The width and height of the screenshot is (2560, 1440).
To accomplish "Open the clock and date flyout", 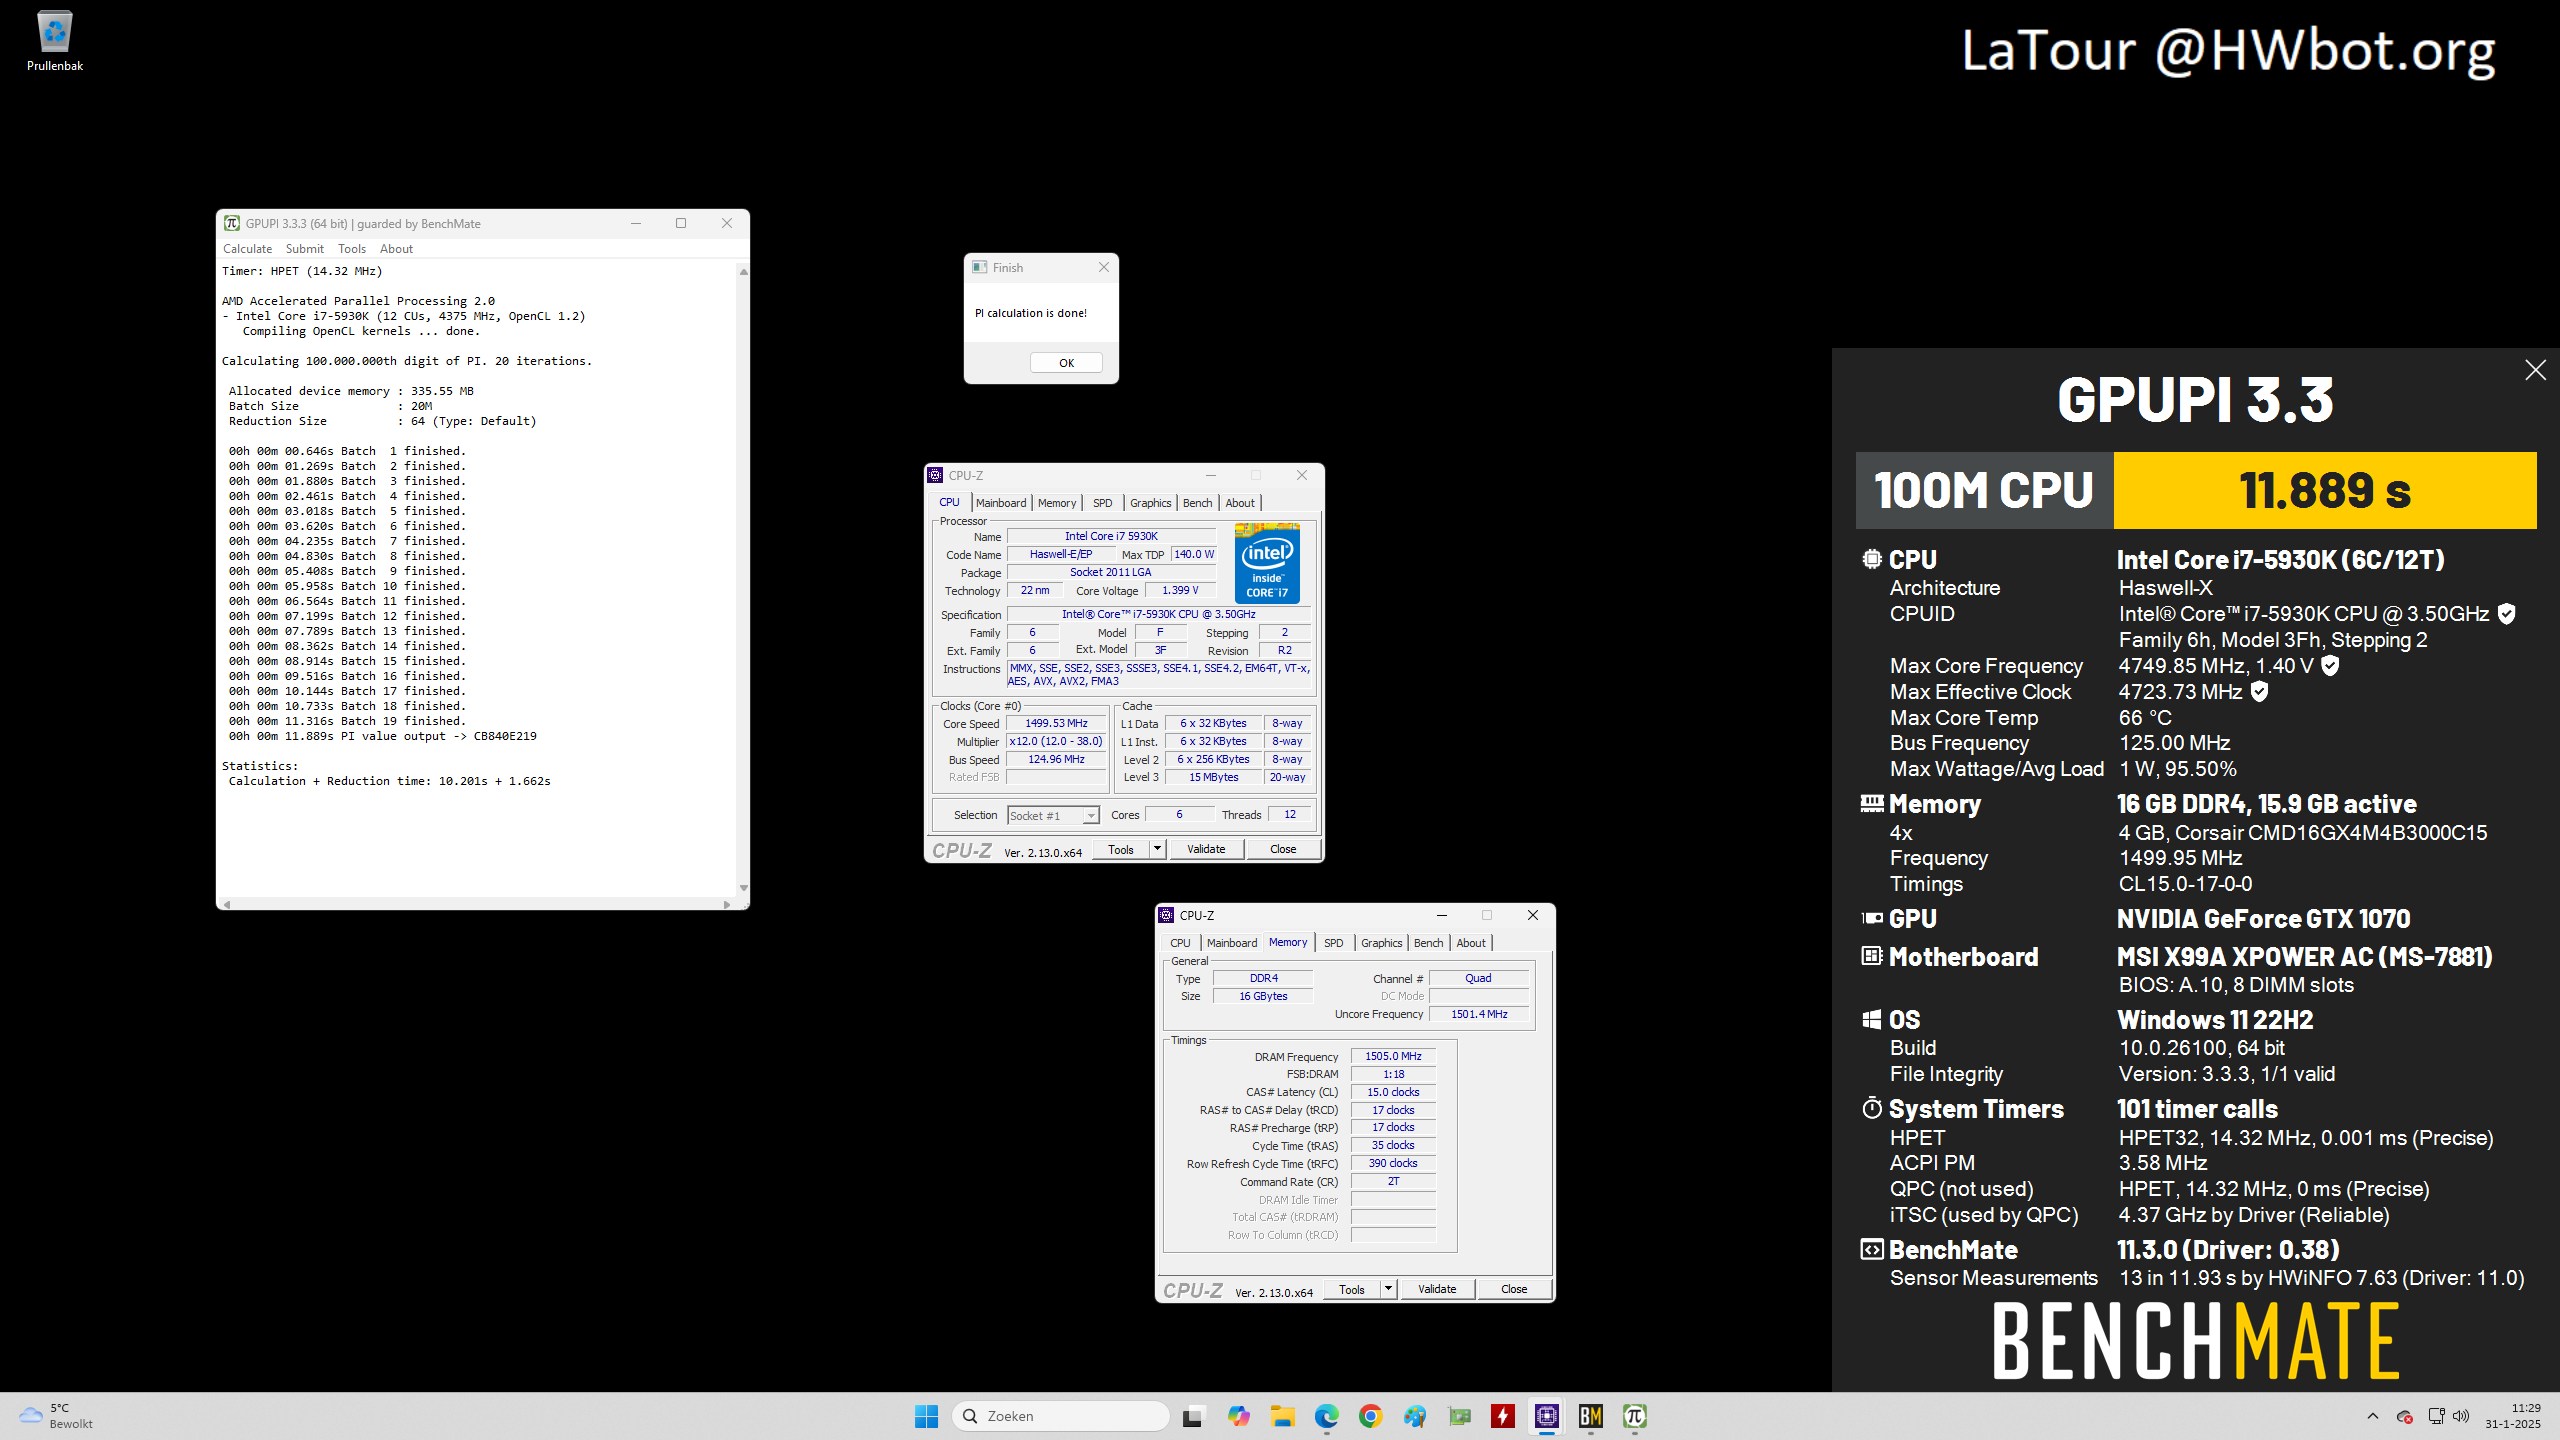I will point(2512,1416).
